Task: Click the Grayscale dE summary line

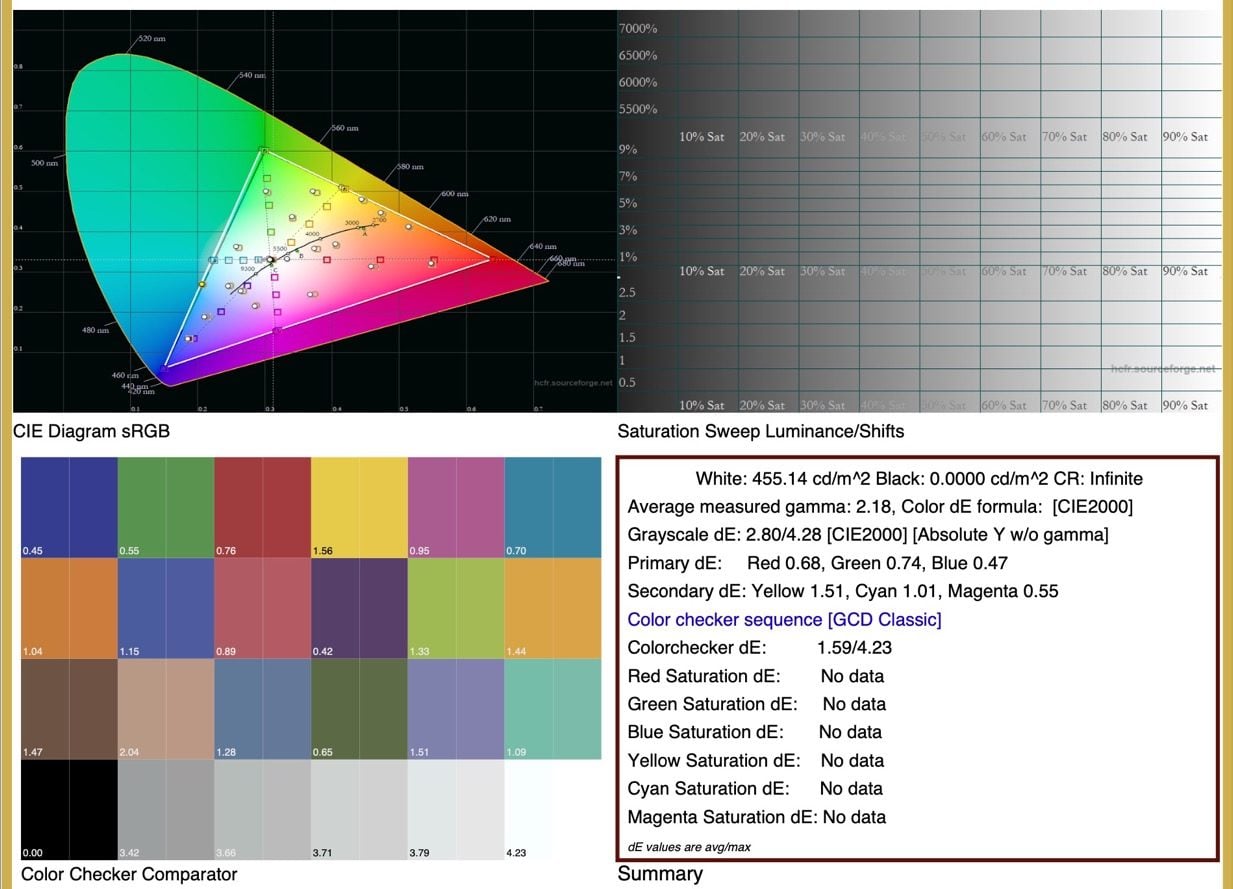Action: tap(867, 535)
